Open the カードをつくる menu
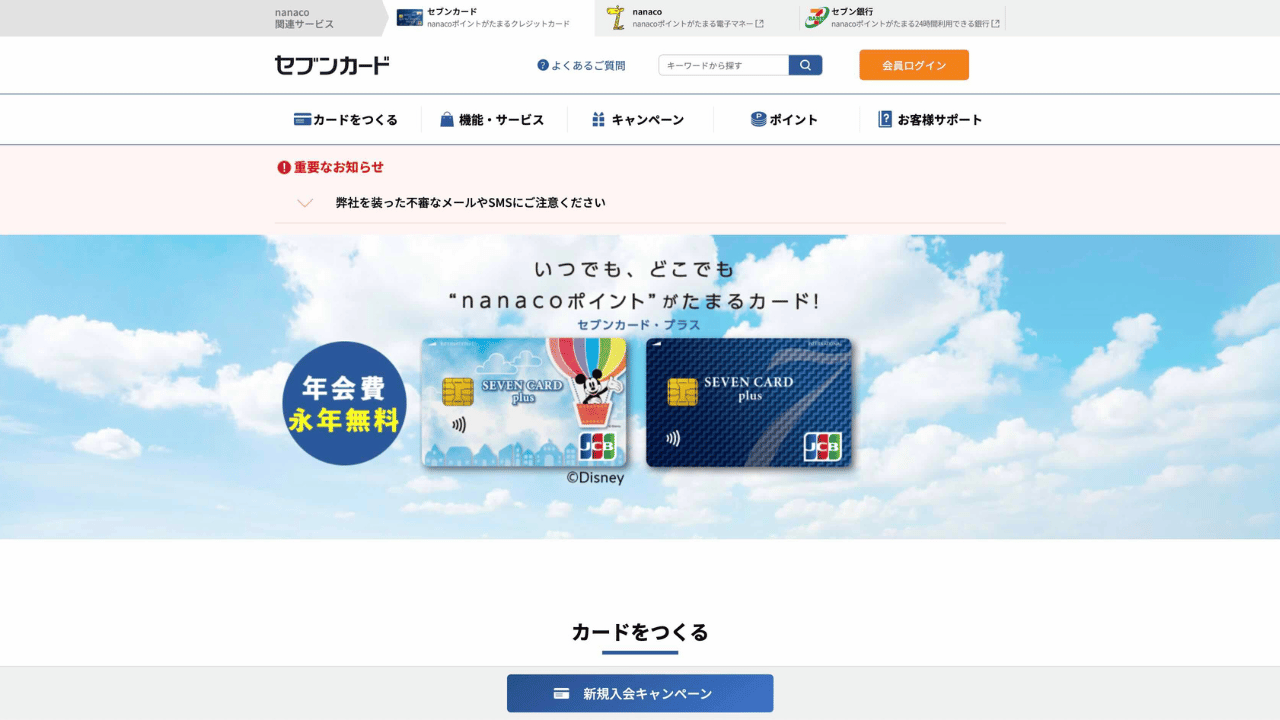The width and height of the screenshot is (1280, 720). (346, 119)
